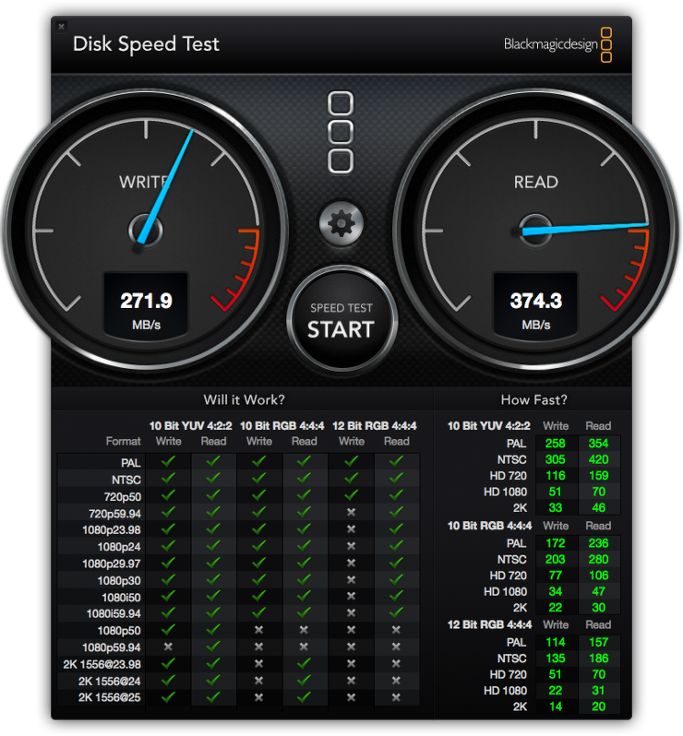Click 10 Bit RGB PAL read value 236
This screenshot has width=683, height=736.
[599, 544]
